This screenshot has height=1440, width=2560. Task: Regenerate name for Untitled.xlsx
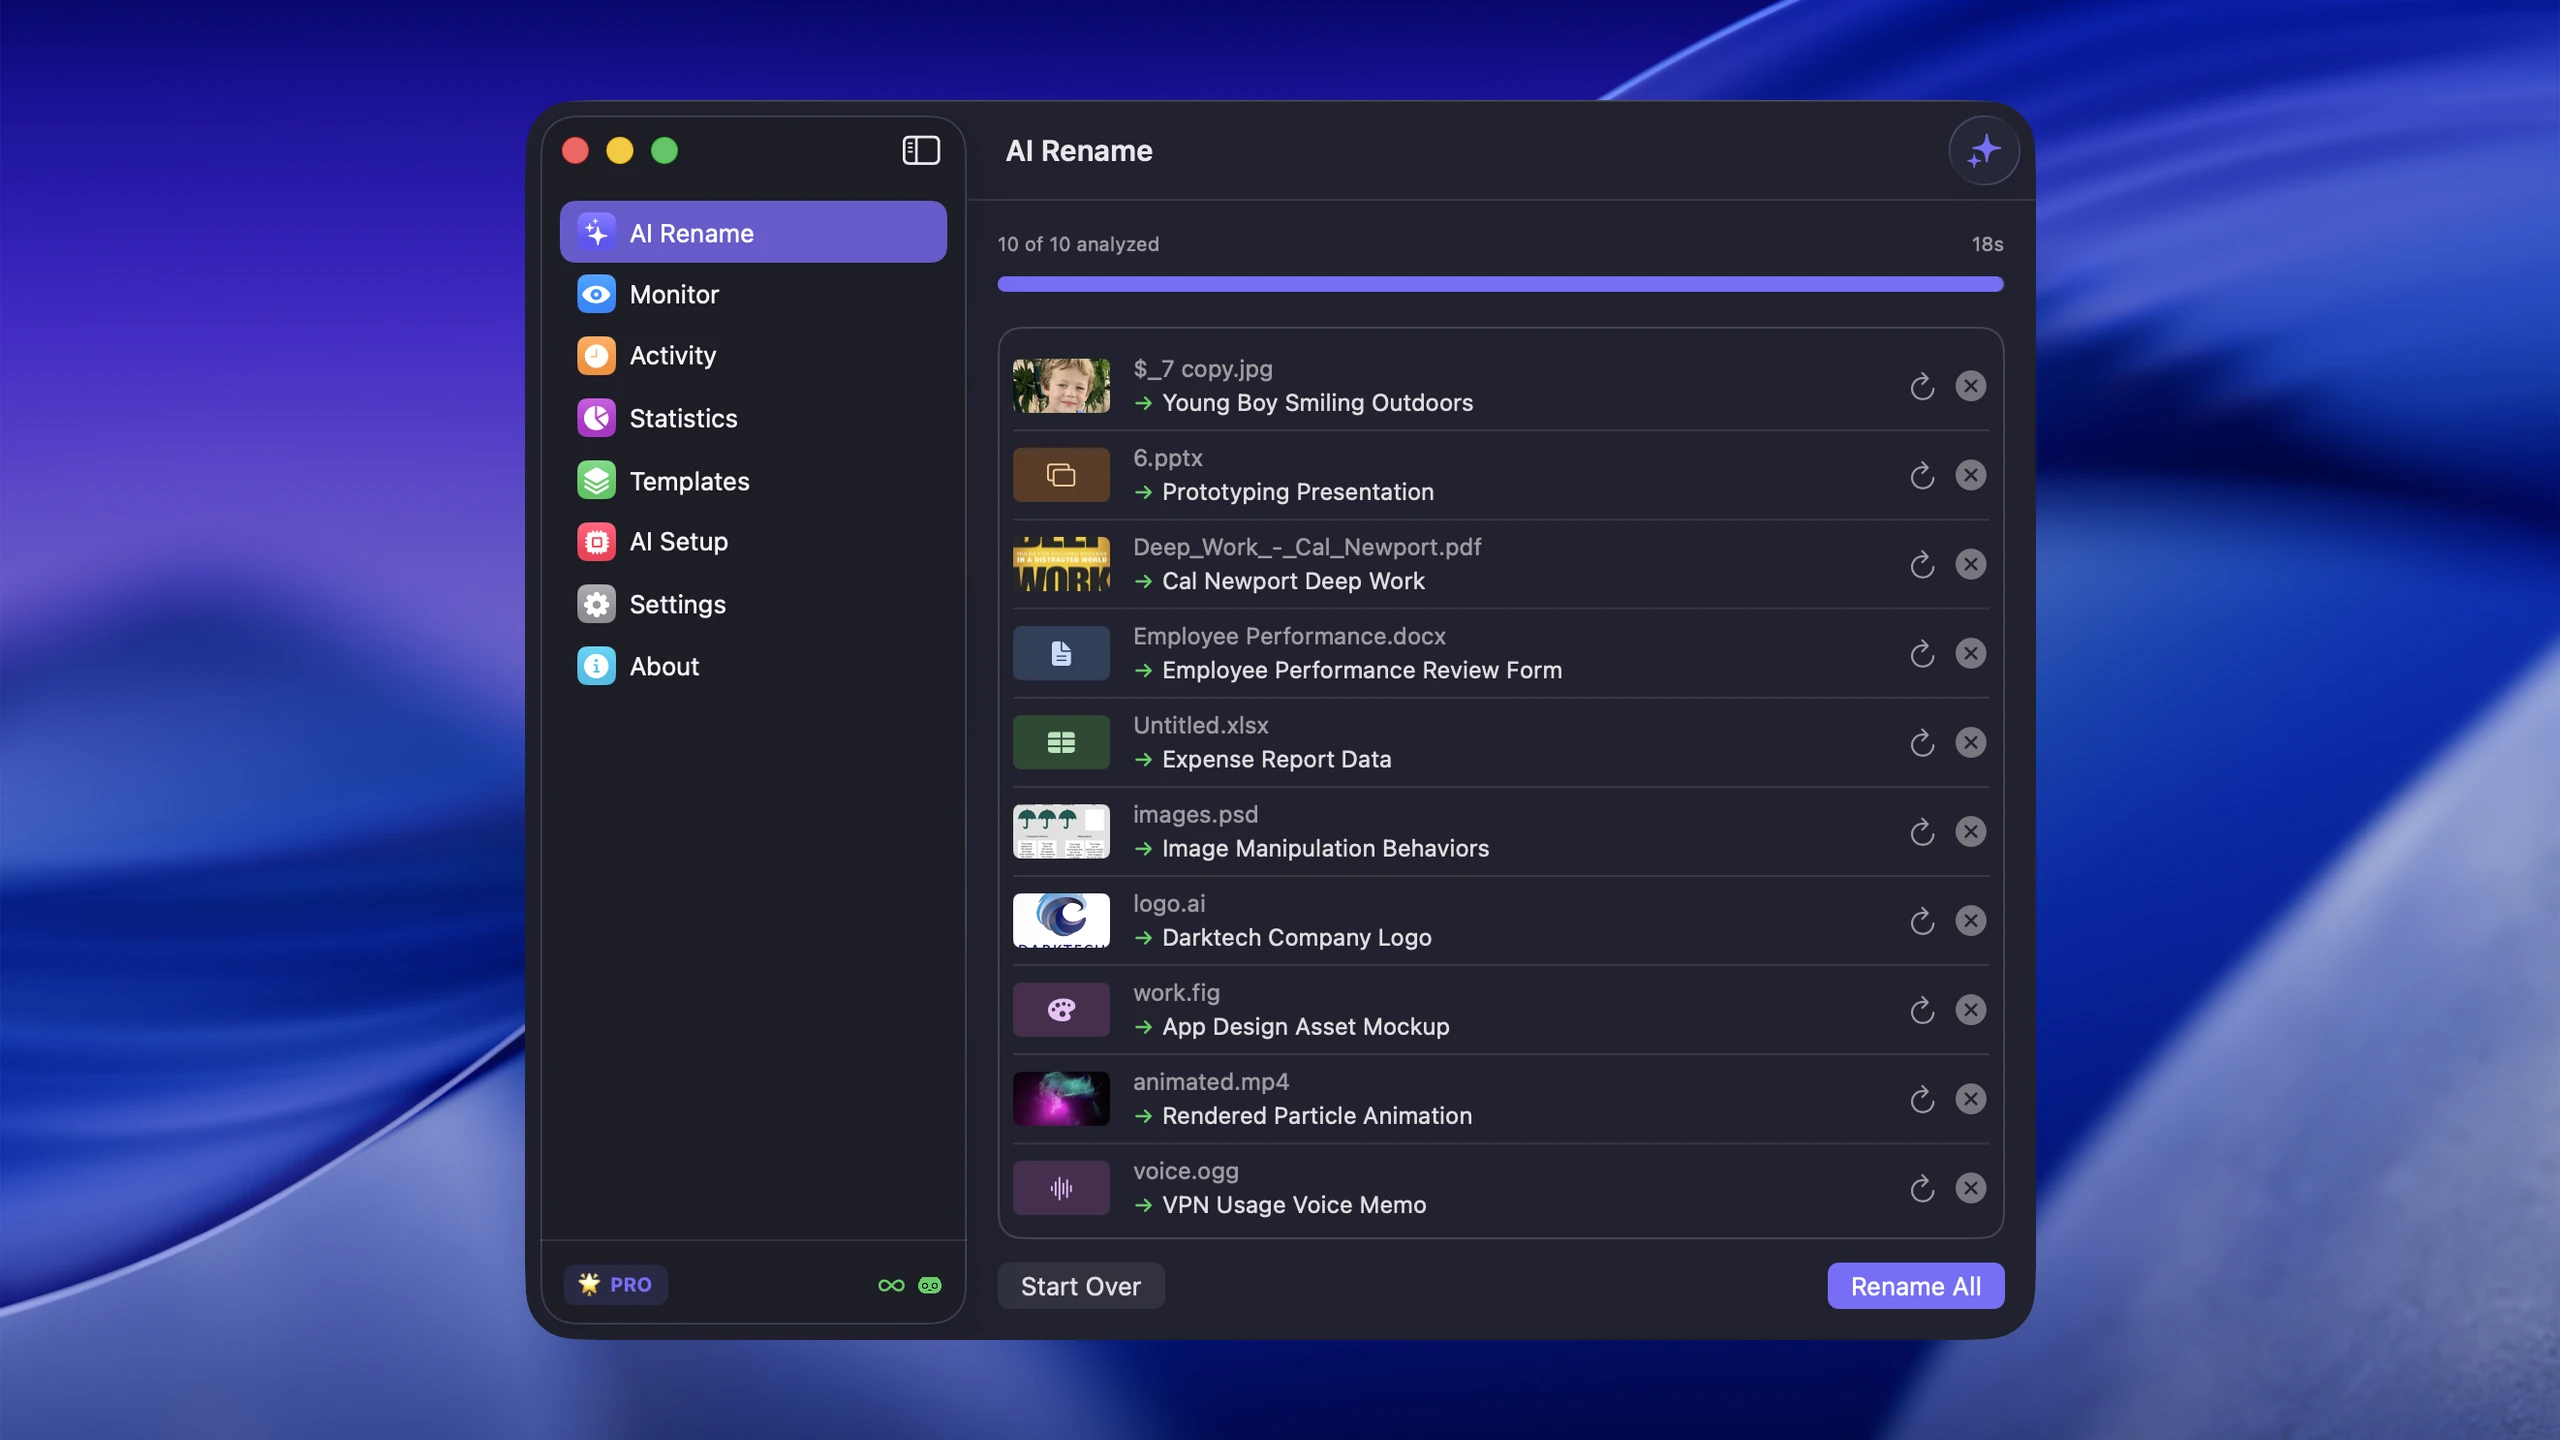1922,742
